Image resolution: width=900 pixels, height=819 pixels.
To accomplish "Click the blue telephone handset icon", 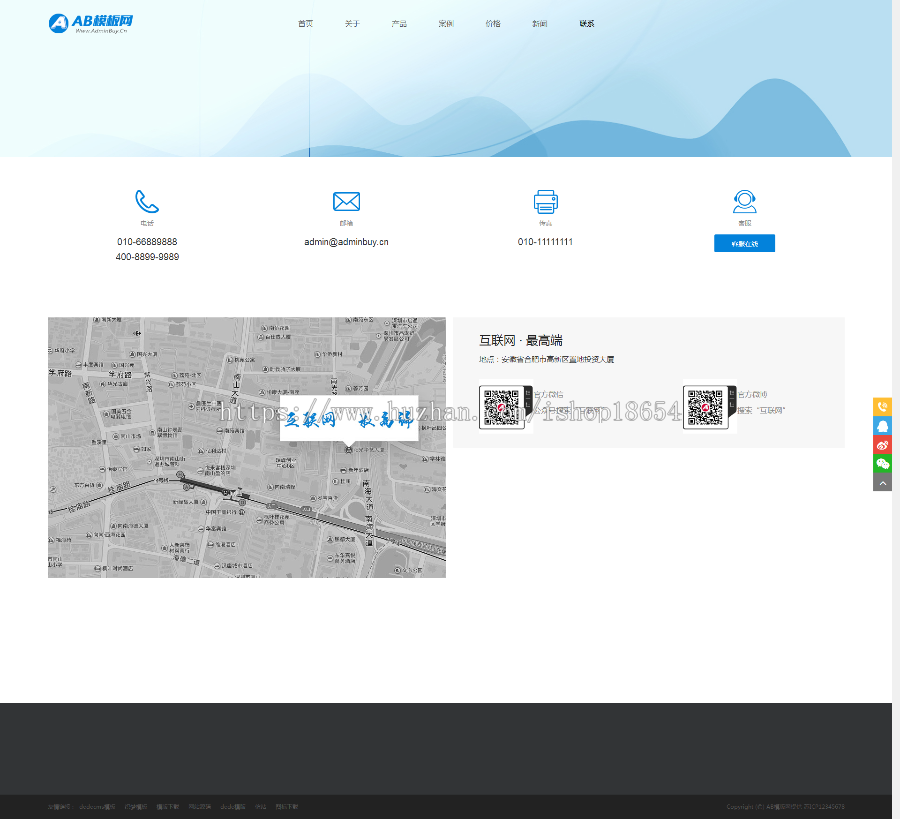I will click(x=147, y=201).
